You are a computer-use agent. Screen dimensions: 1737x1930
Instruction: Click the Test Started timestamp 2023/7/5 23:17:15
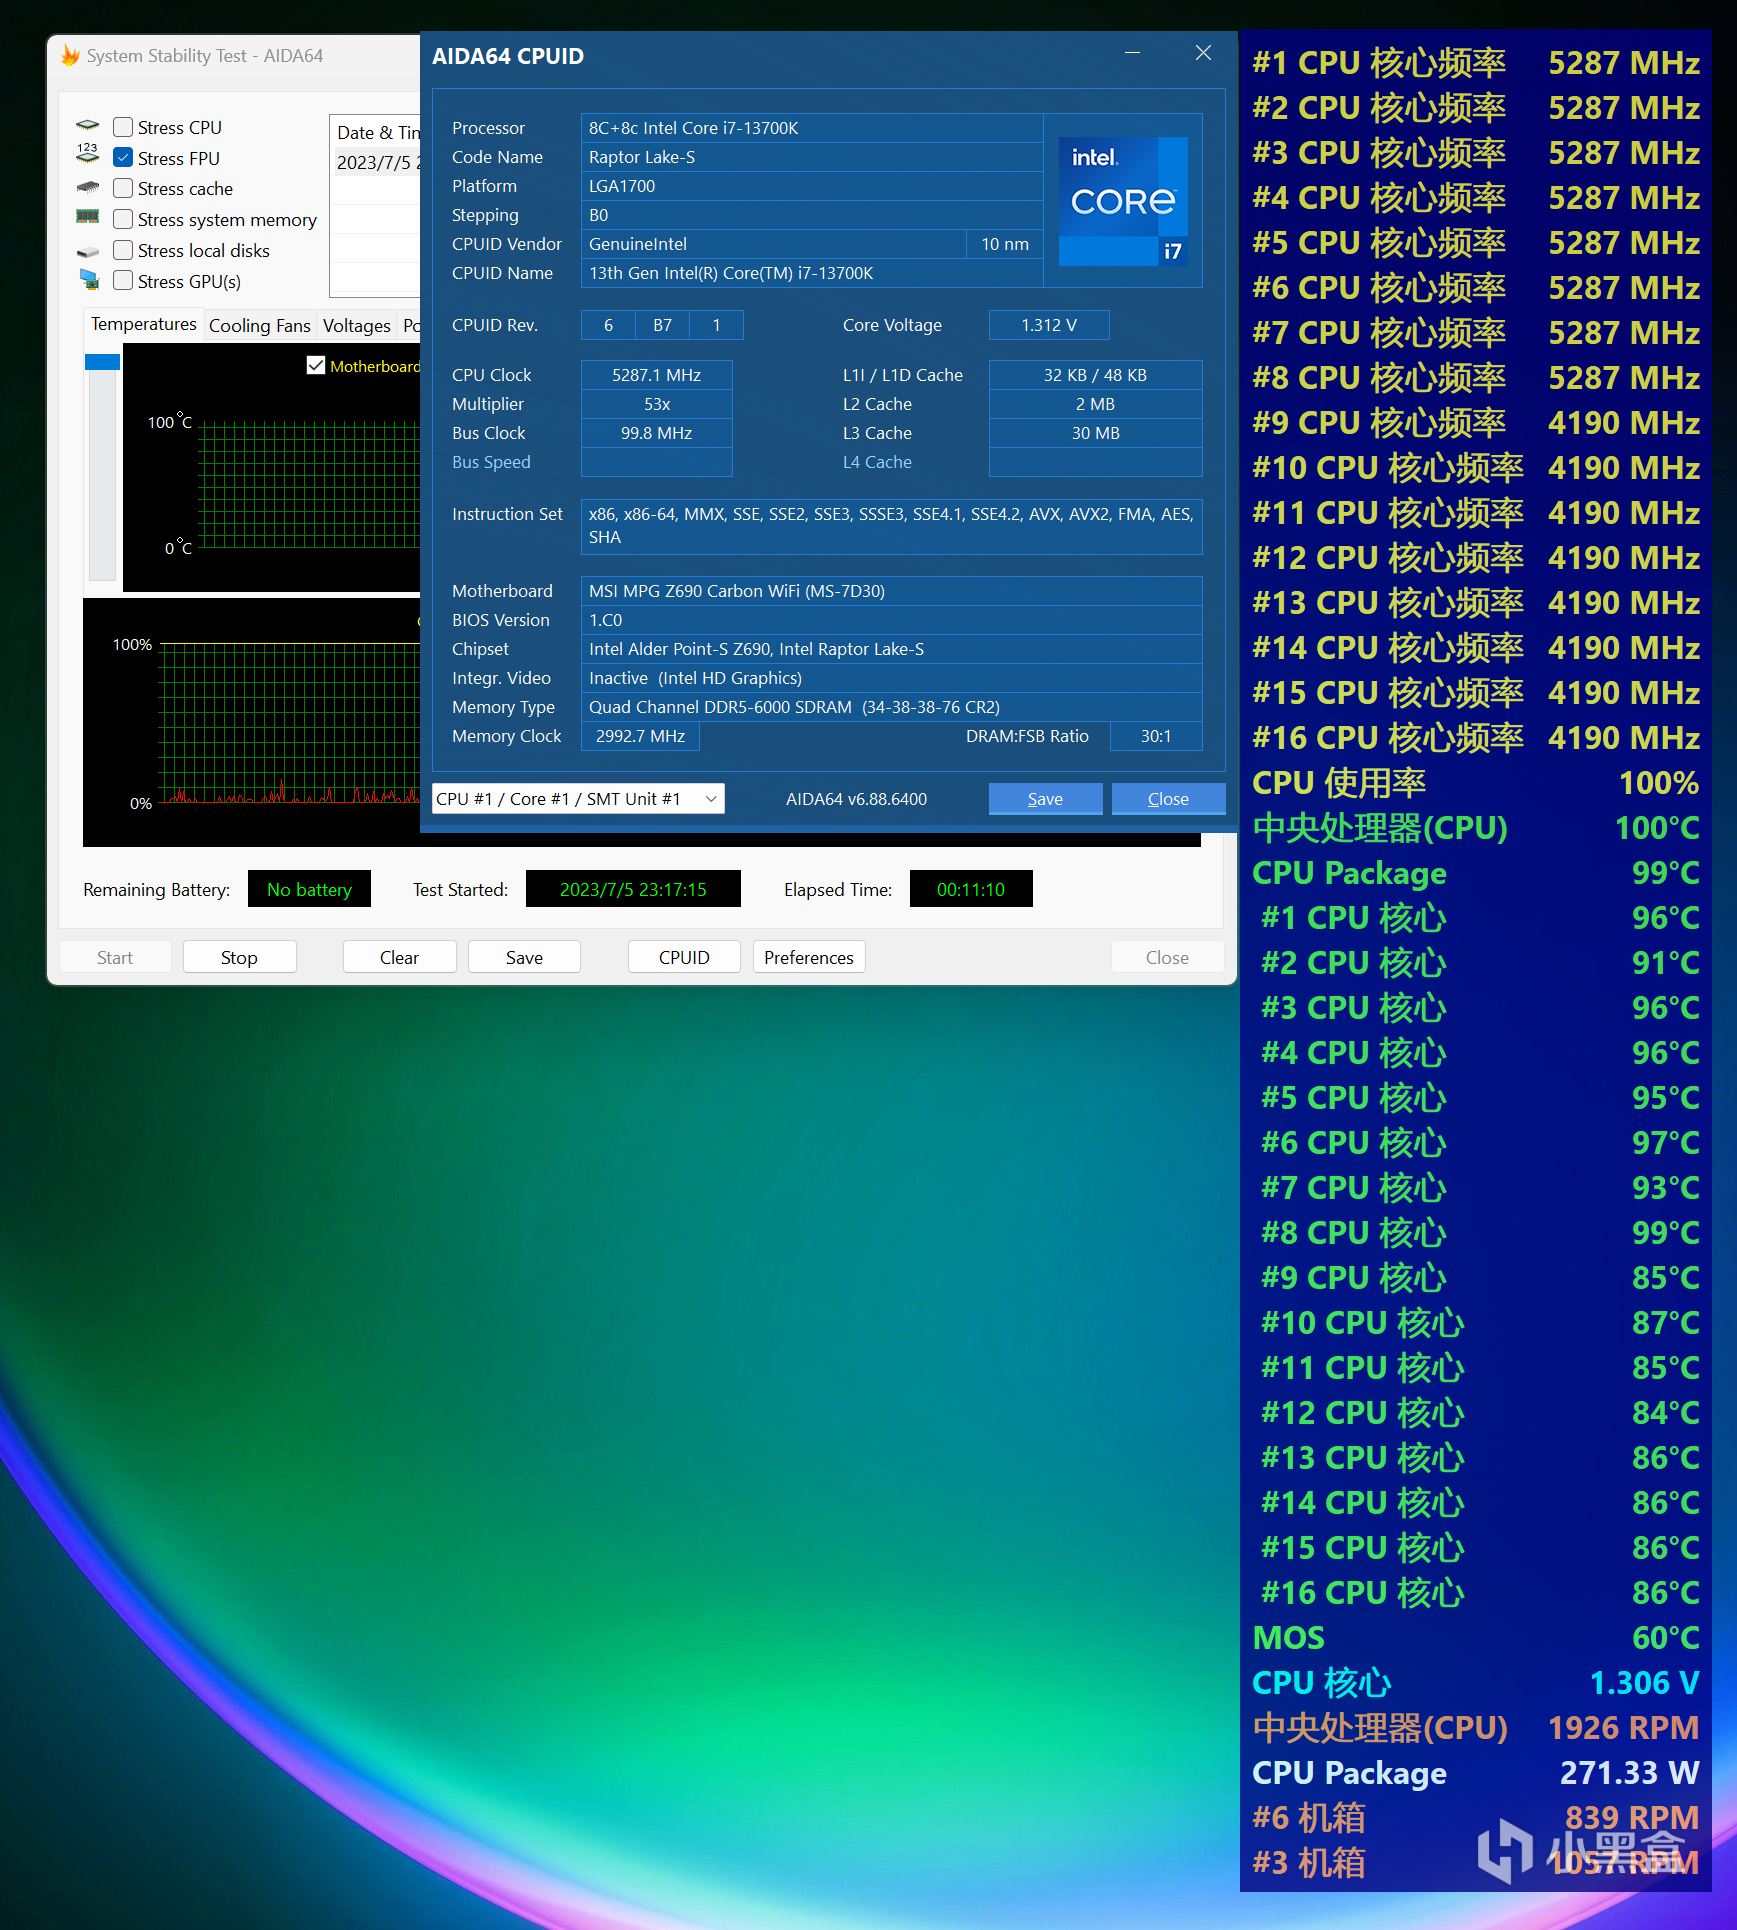click(x=633, y=889)
